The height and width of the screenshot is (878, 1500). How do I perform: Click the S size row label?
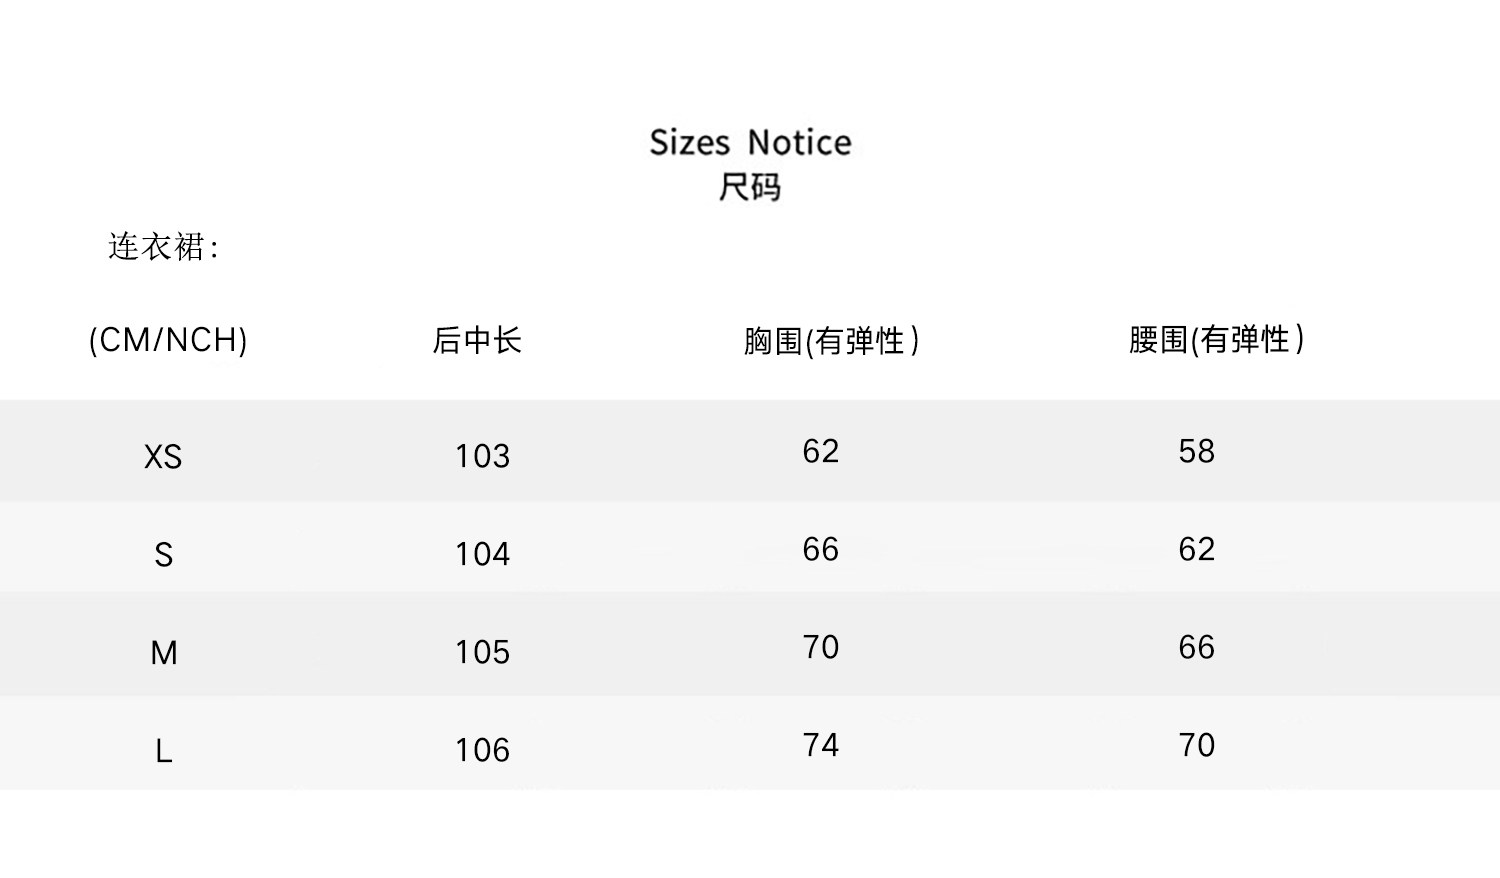pos(164,555)
